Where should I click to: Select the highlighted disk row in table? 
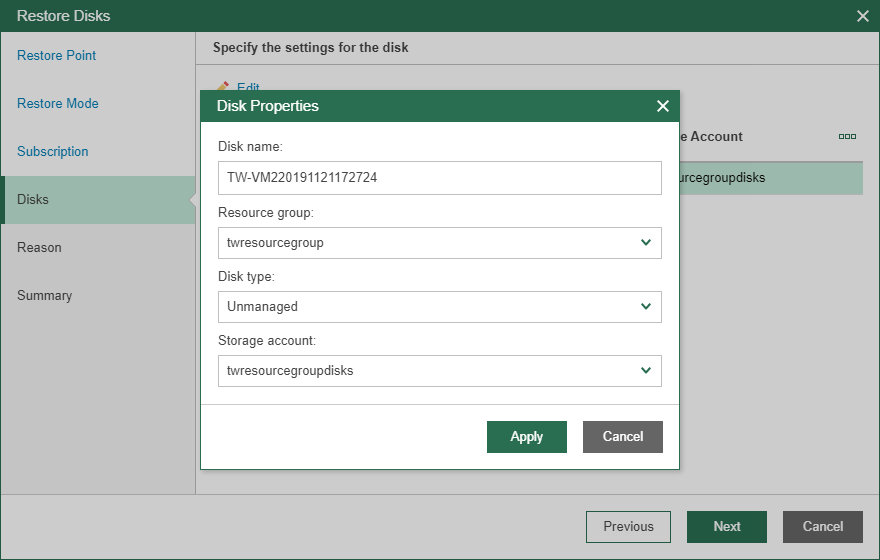(770, 178)
